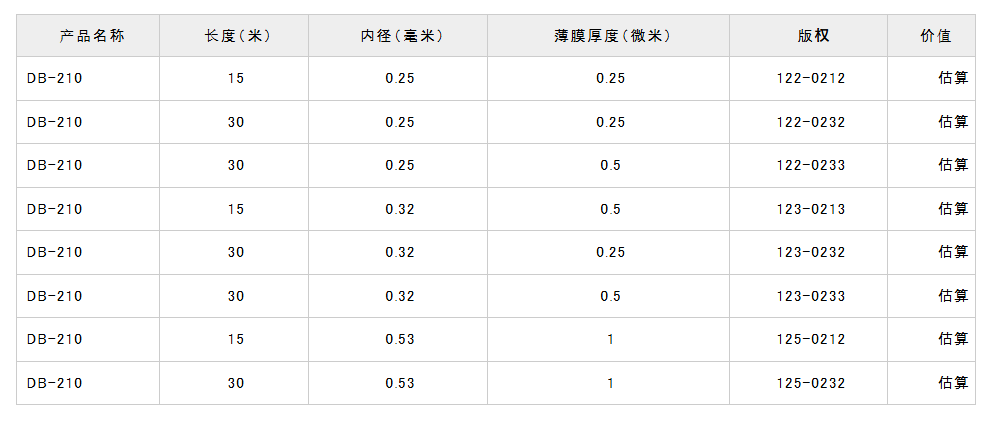This screenshot has width=989, height=425.
Task: Click 估算 link in the 122-0232 row
Action: point(953,122)
